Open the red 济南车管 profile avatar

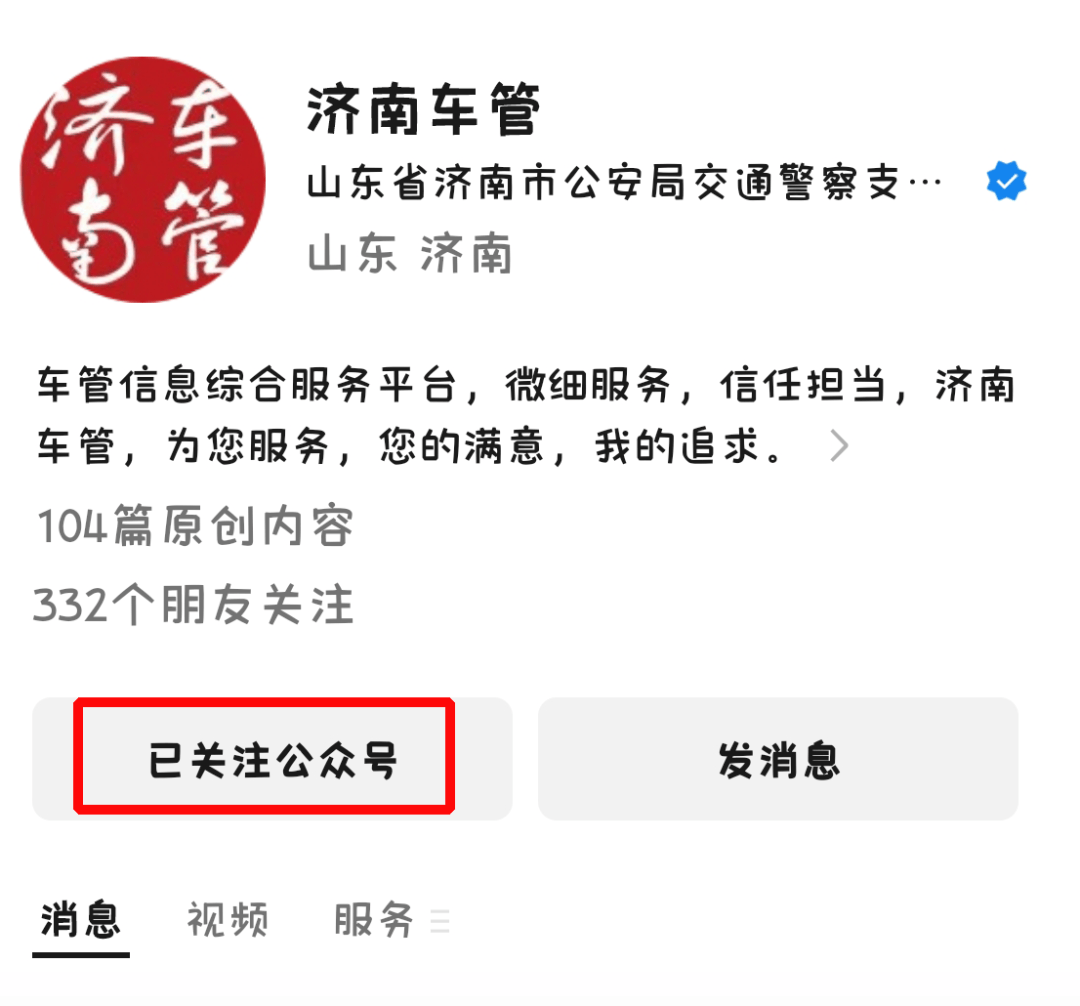click(143, 180)
